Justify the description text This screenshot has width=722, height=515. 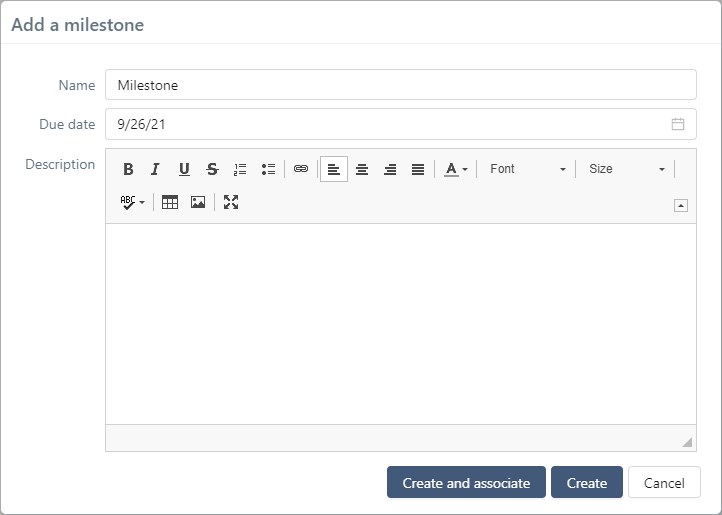click(418, 169)
